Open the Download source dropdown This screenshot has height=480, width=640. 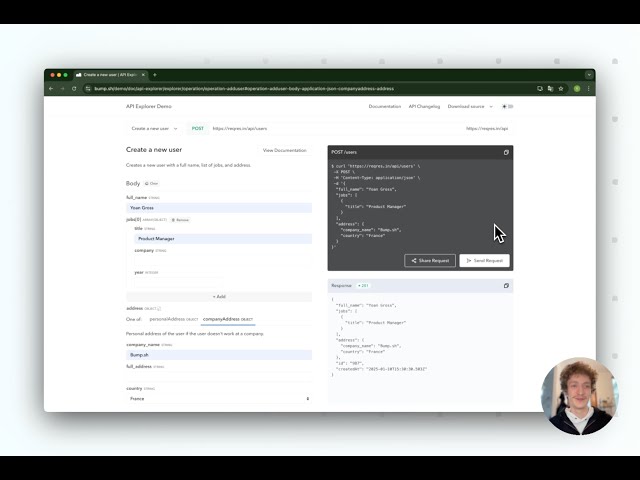(x=470, y=107)
